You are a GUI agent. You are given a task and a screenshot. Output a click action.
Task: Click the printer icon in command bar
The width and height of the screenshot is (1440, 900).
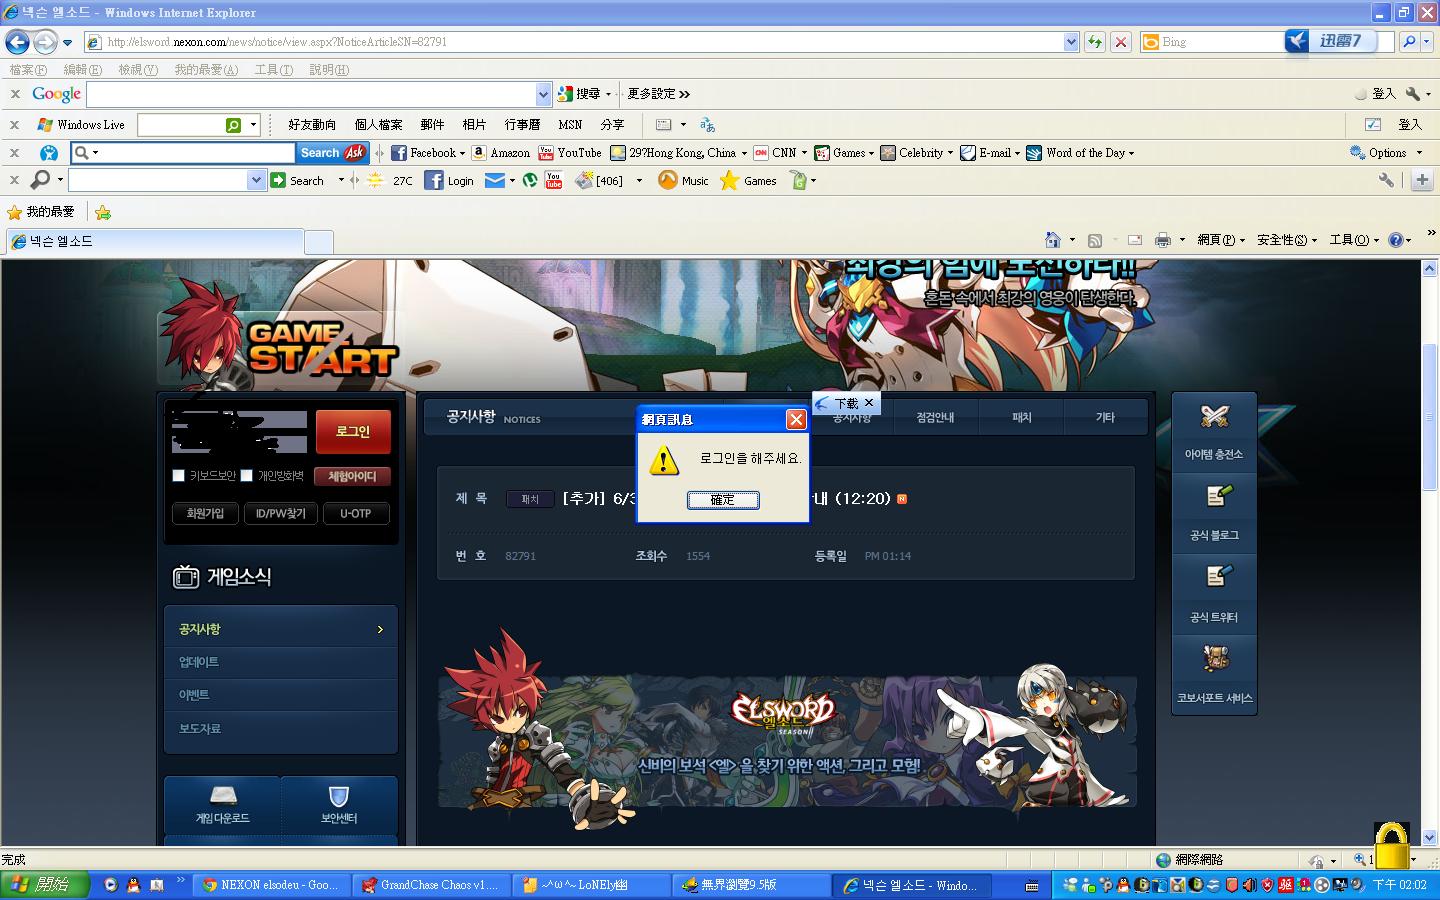[1162, 240]
